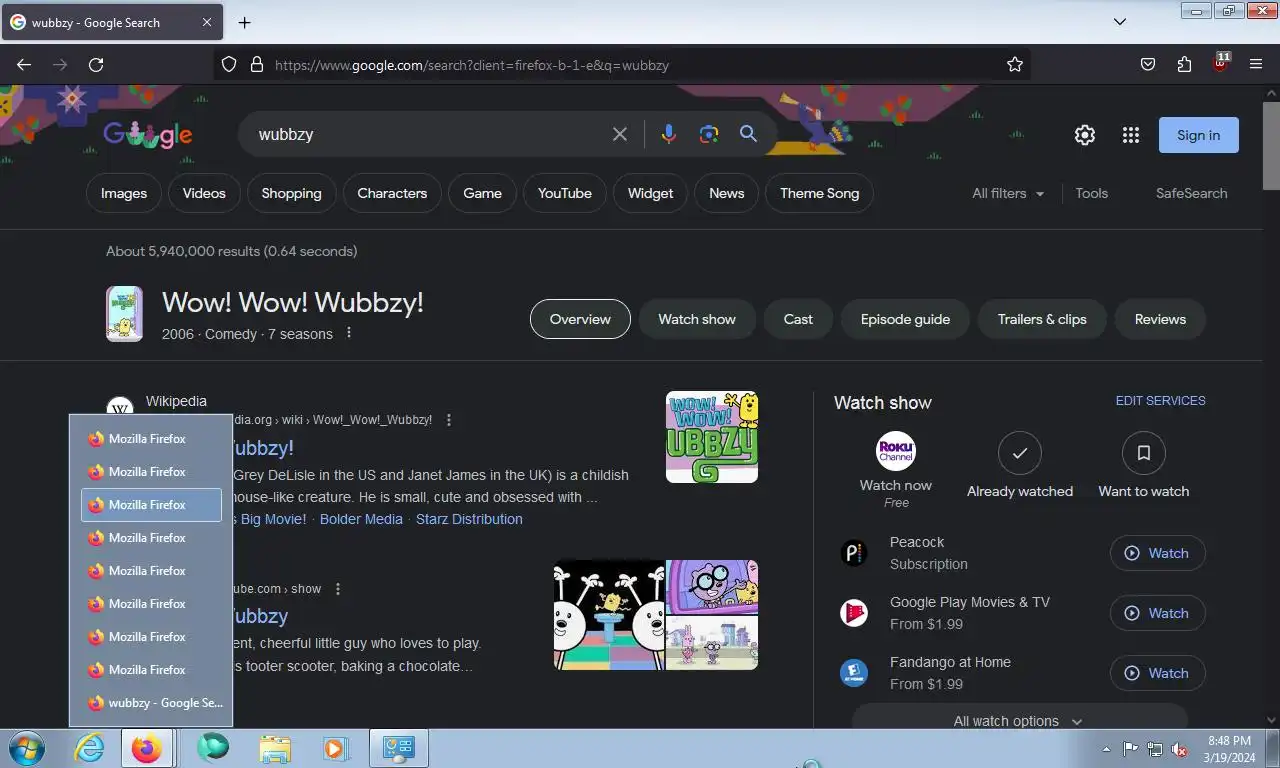Launch Internet Explorer from taskbar
This screenshot has width=1280, height=768.
tap(89, 748)
